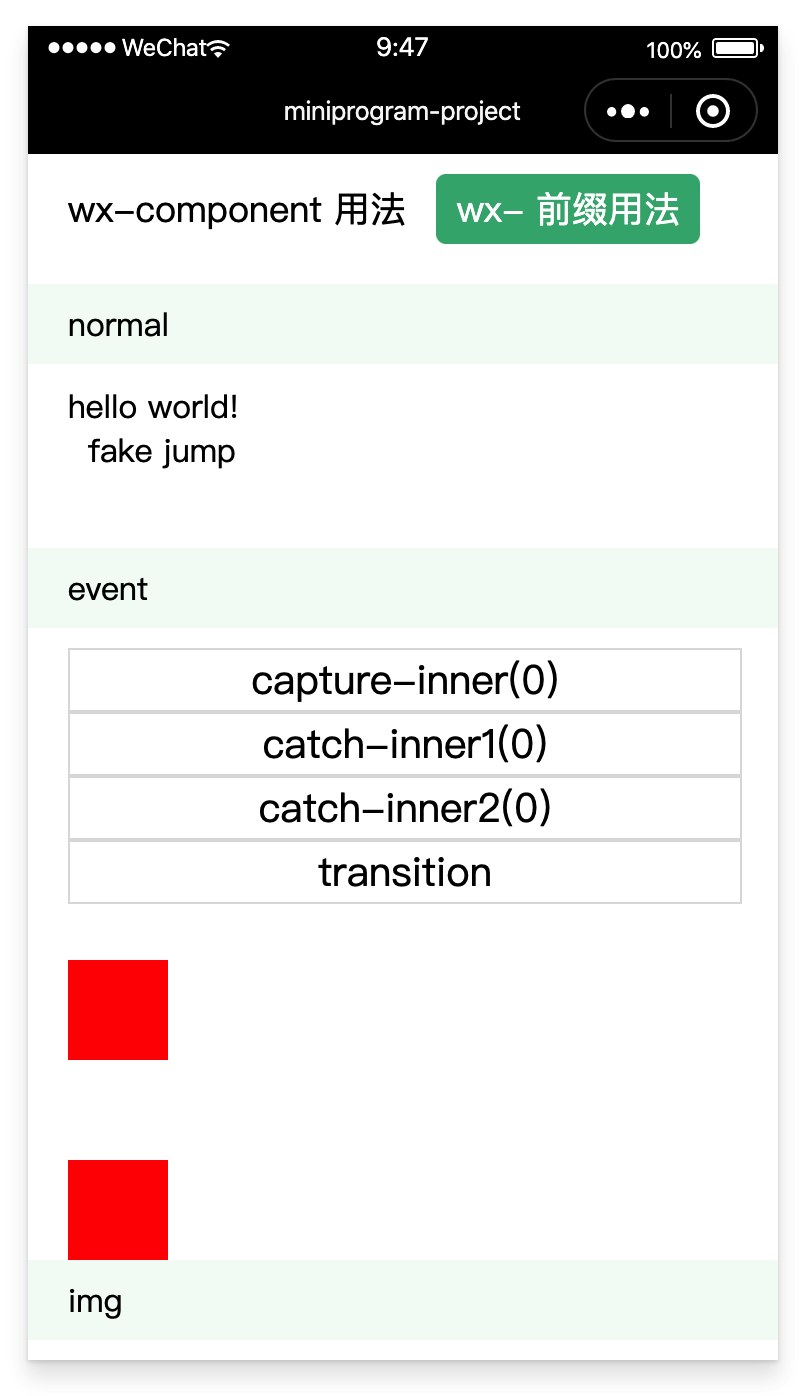Select the wx-component 用法 label
Screen dimensions: 808x1396
tap(237, 210)
